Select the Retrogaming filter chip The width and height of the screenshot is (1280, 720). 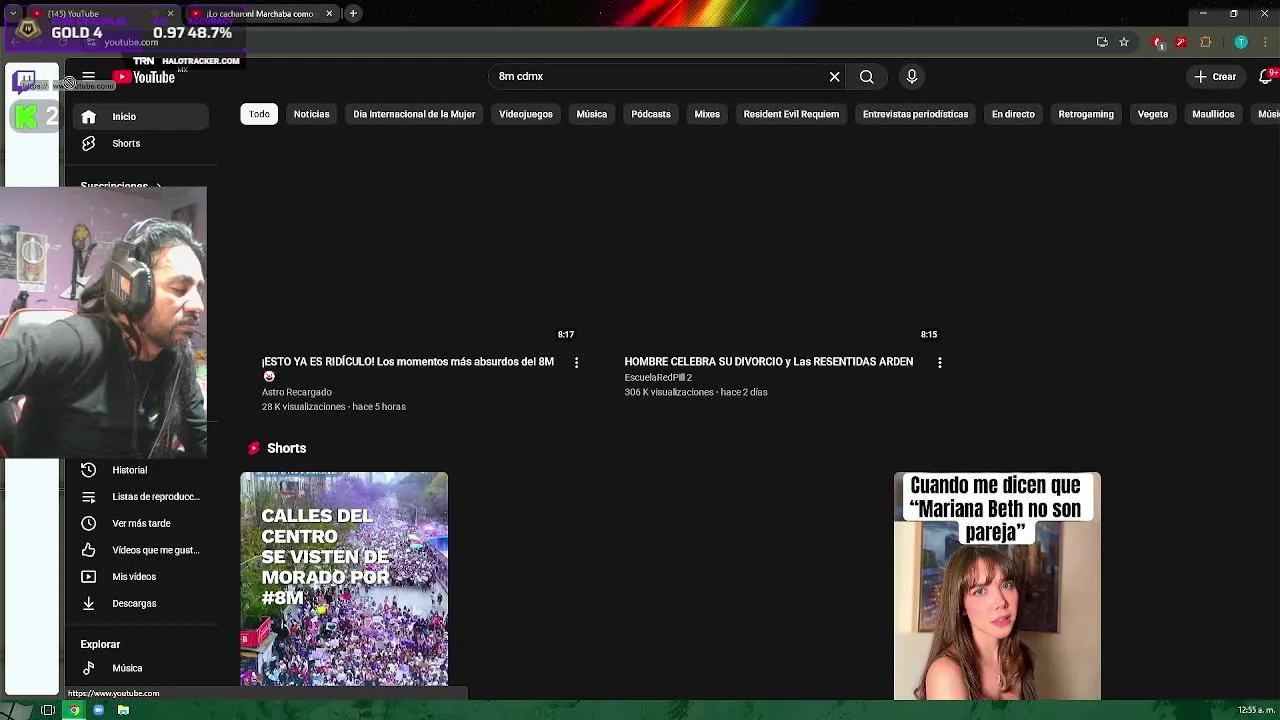click(1086, 114)
